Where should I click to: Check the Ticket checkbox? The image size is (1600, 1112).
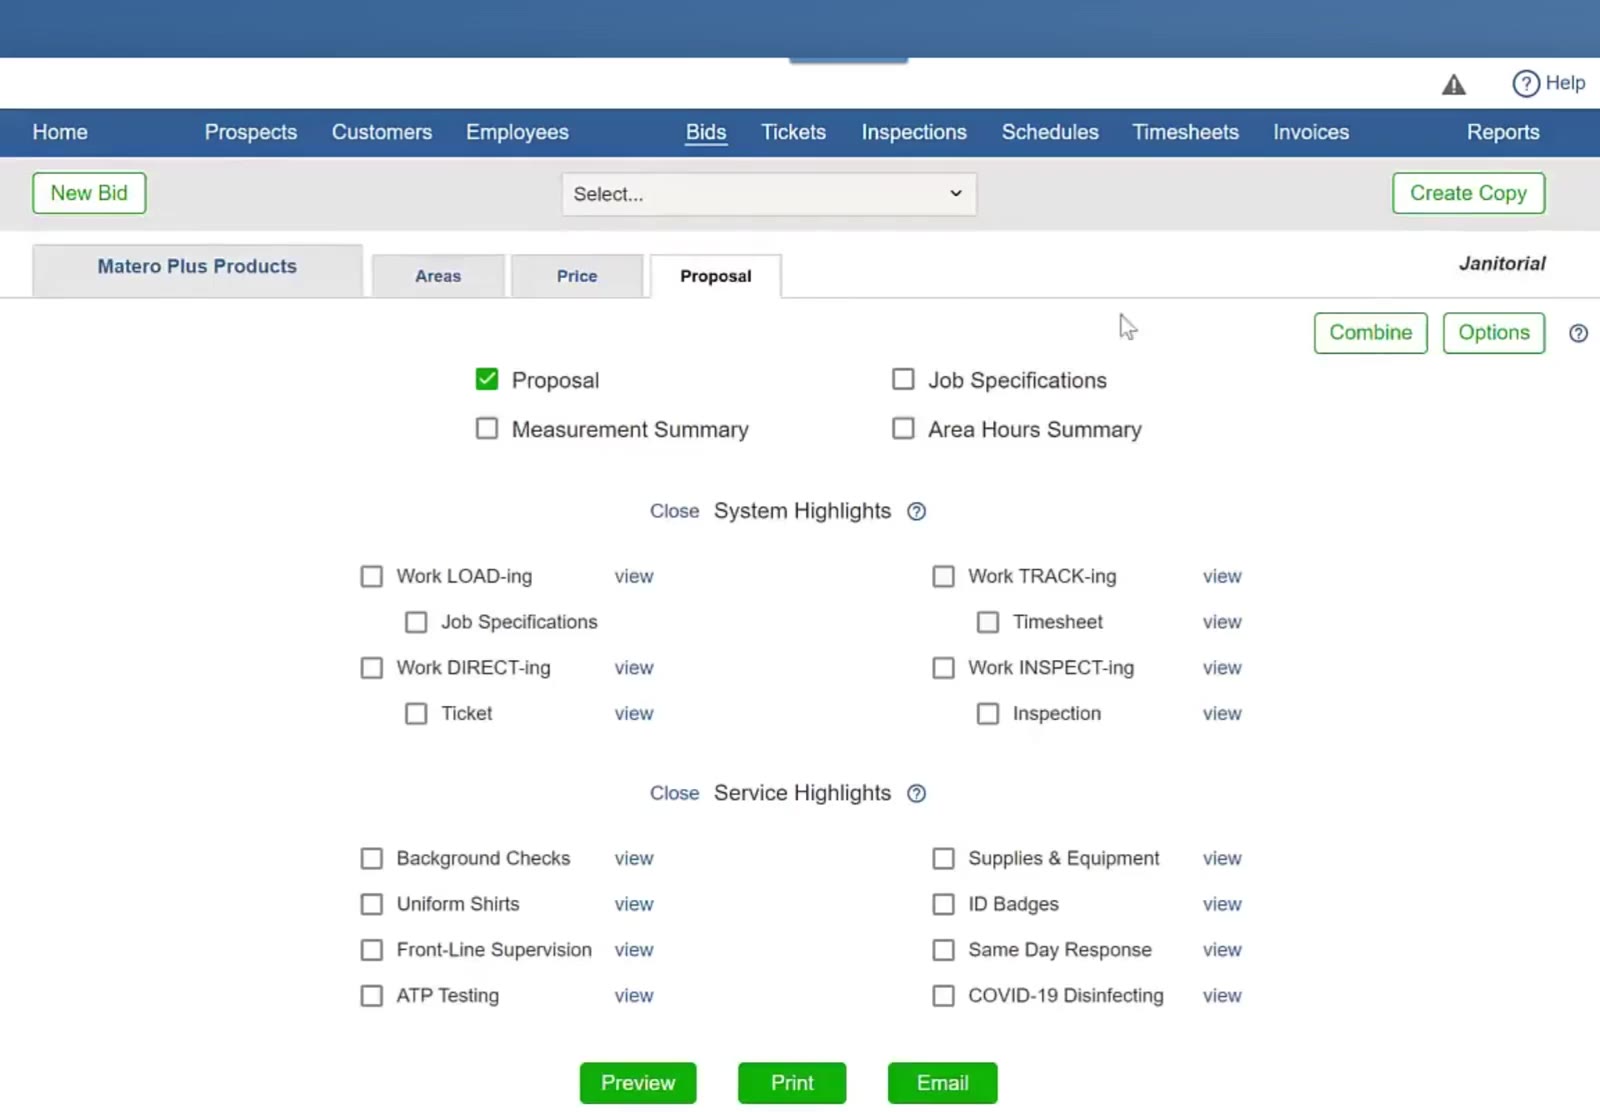coord(416,713)
